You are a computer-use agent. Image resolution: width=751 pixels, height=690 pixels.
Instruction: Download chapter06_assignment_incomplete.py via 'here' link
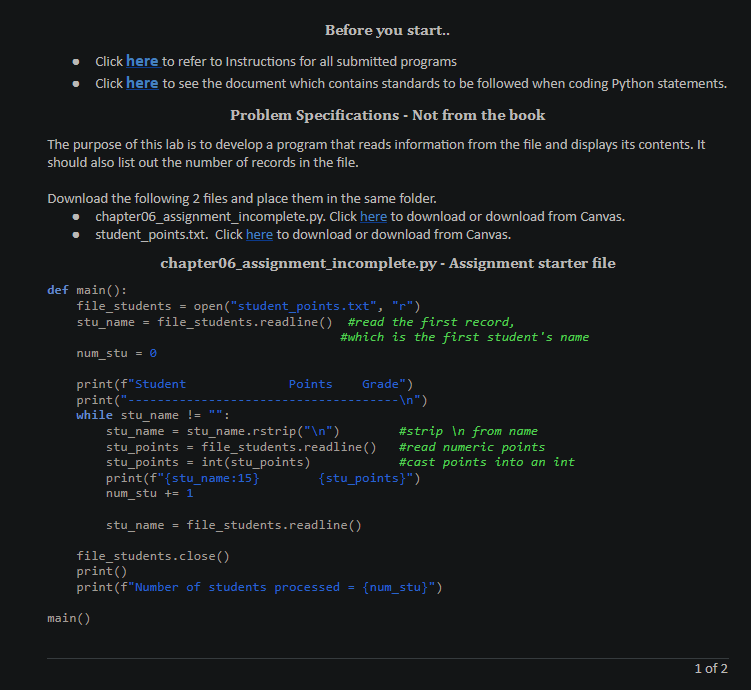pos(373,216)
